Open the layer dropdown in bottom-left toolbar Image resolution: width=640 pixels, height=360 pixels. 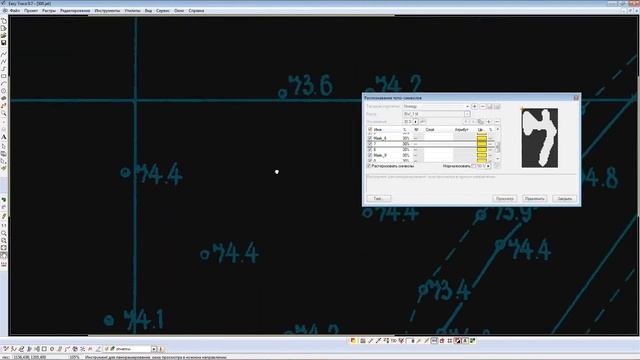[154, 349]
